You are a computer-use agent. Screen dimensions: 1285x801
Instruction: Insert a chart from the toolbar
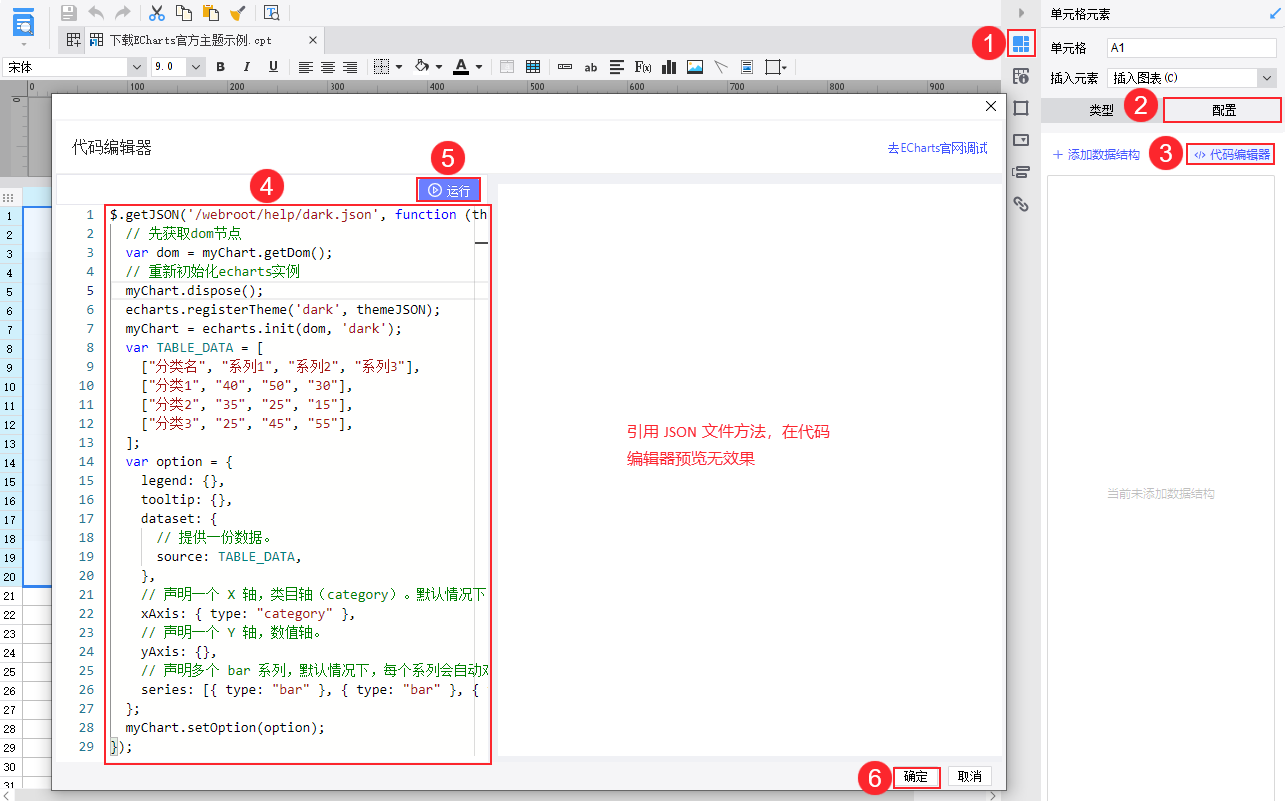[x=669, y=67]
